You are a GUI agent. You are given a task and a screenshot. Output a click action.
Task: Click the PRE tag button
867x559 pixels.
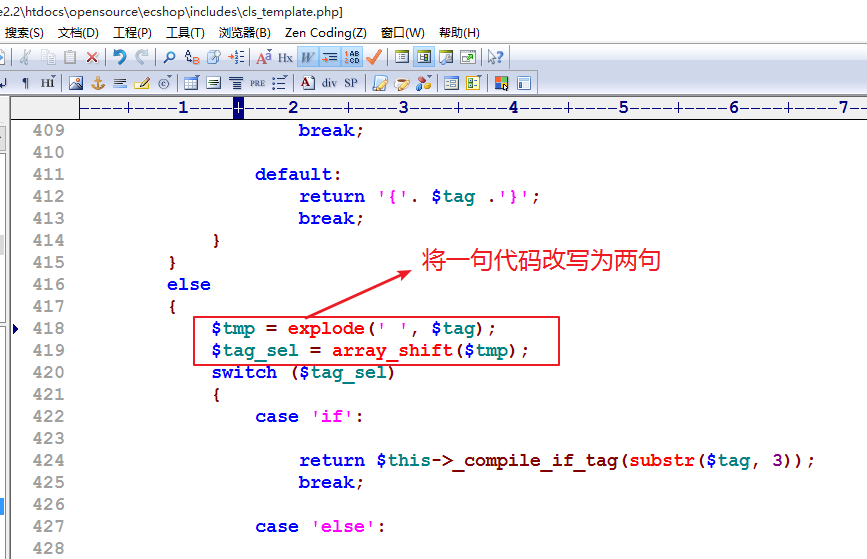tap(257, 83)
